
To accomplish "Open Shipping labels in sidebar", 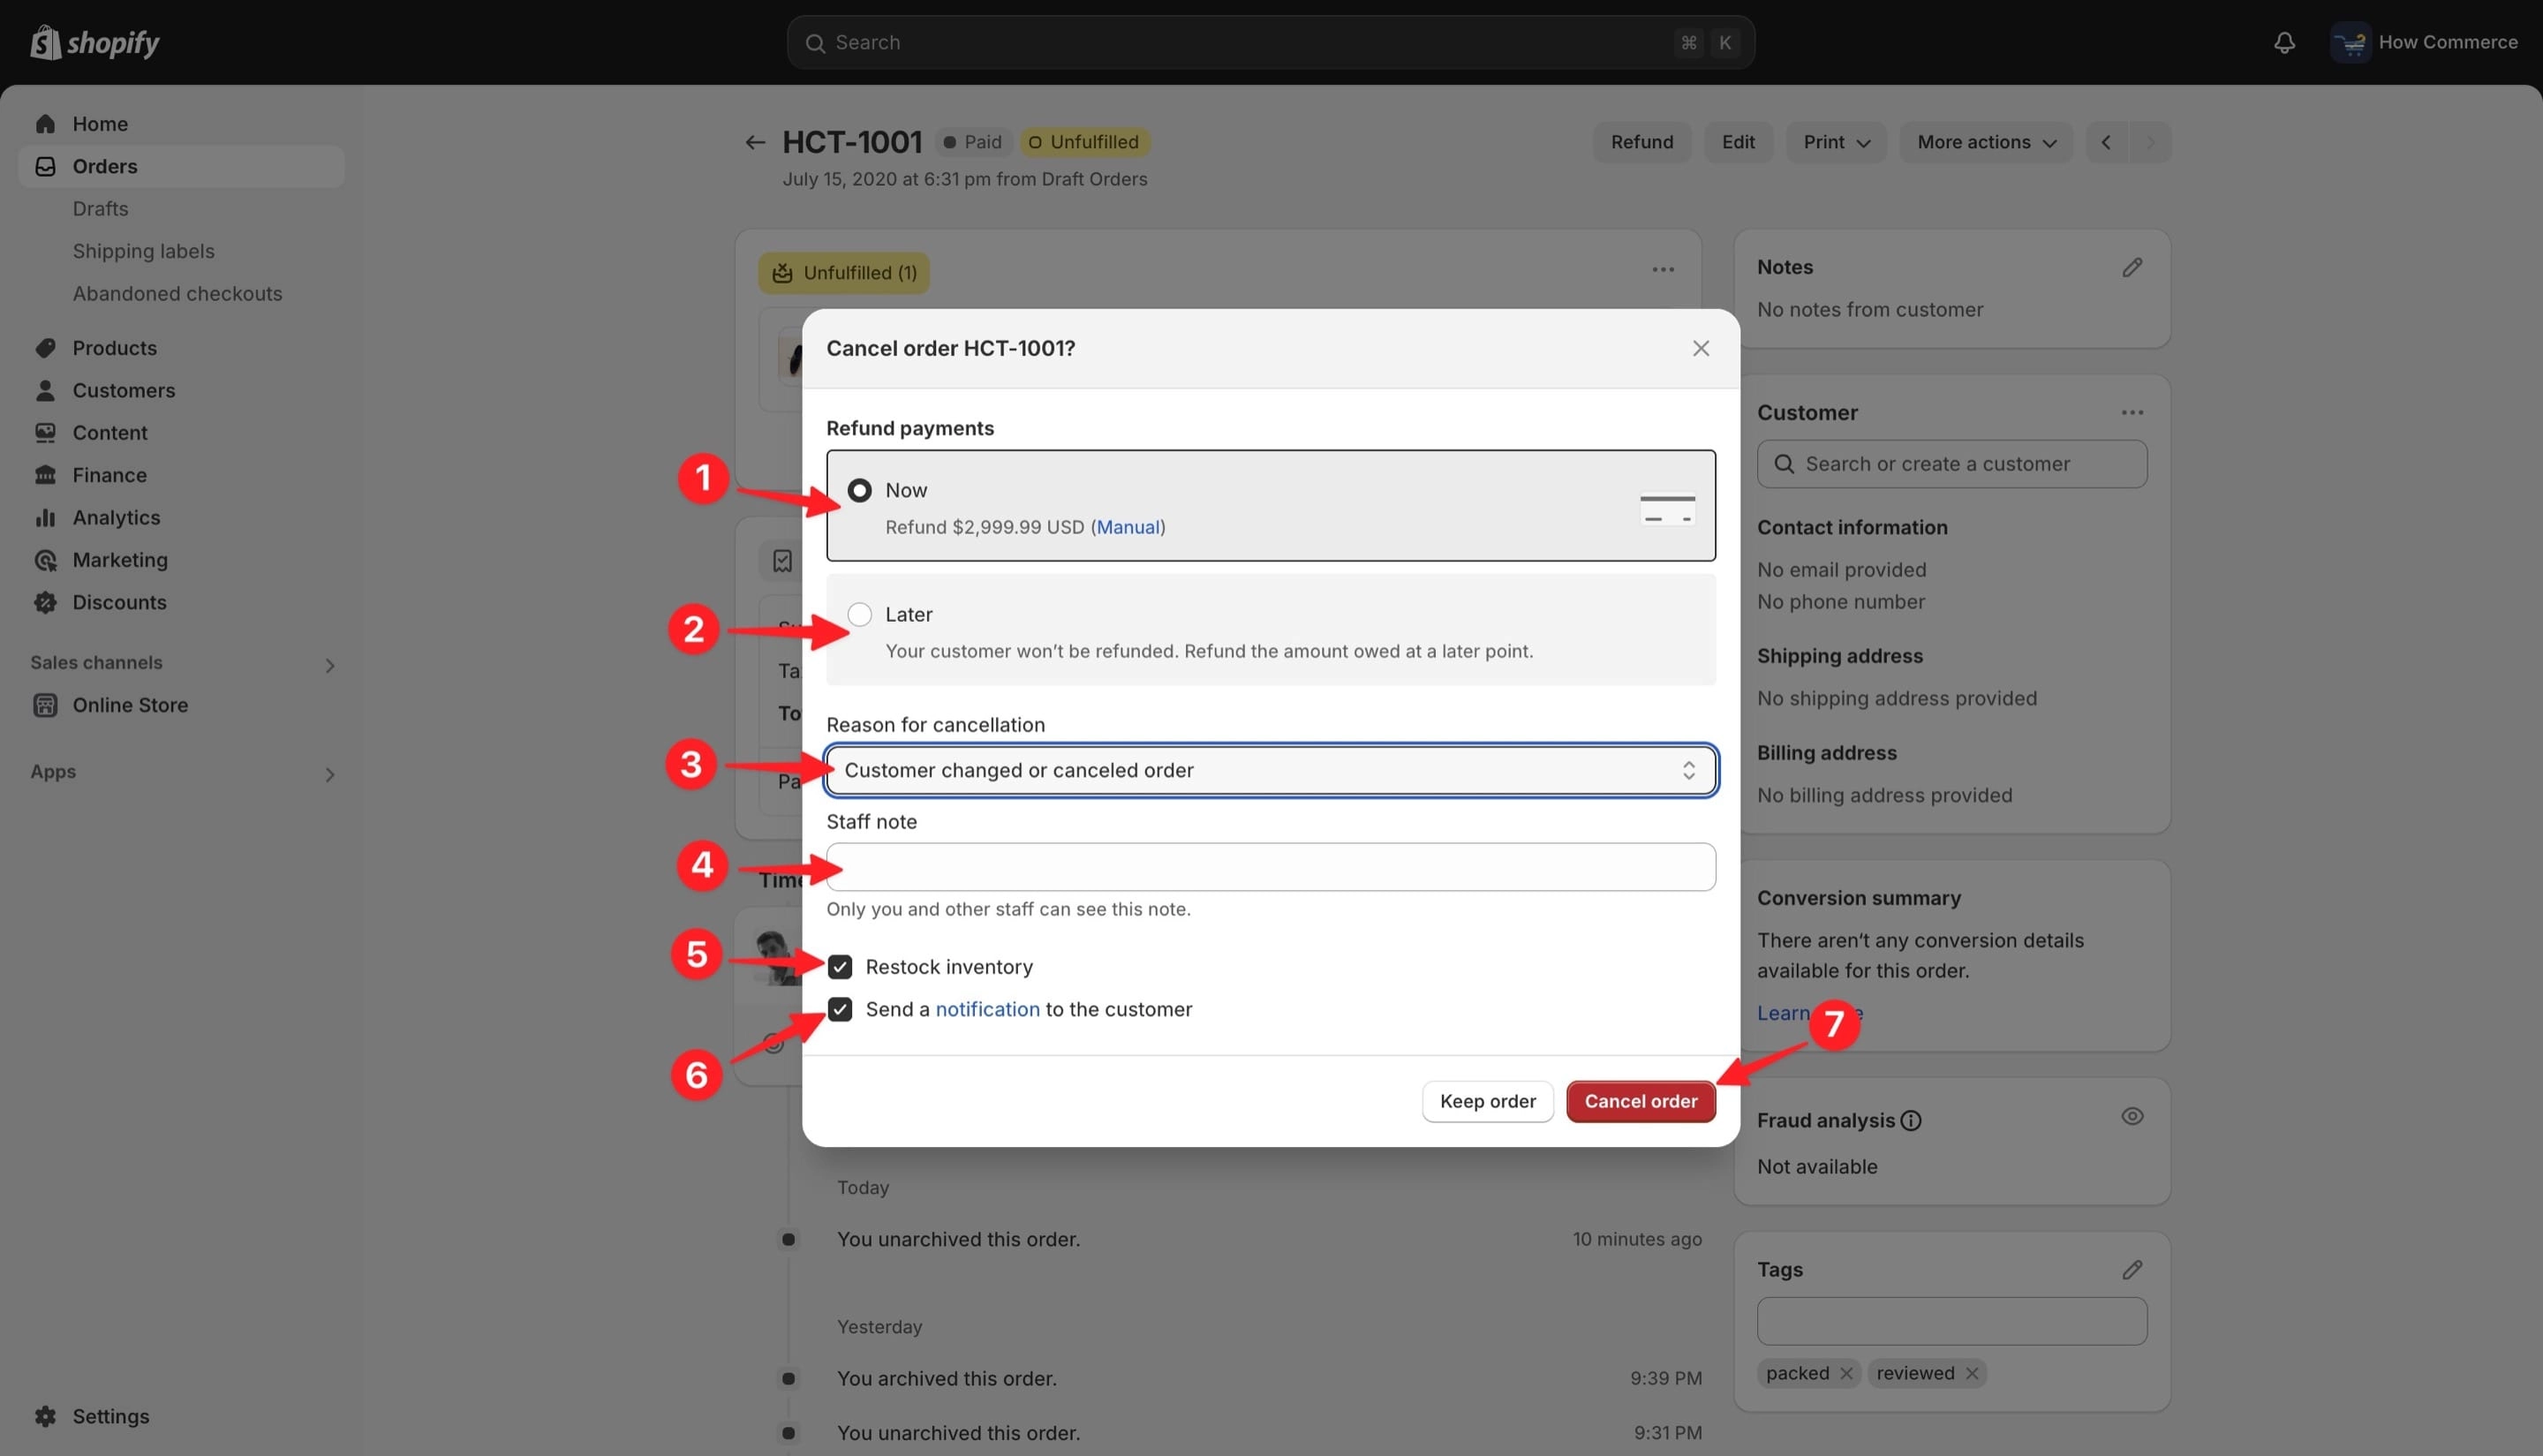I will coord(143,251).
